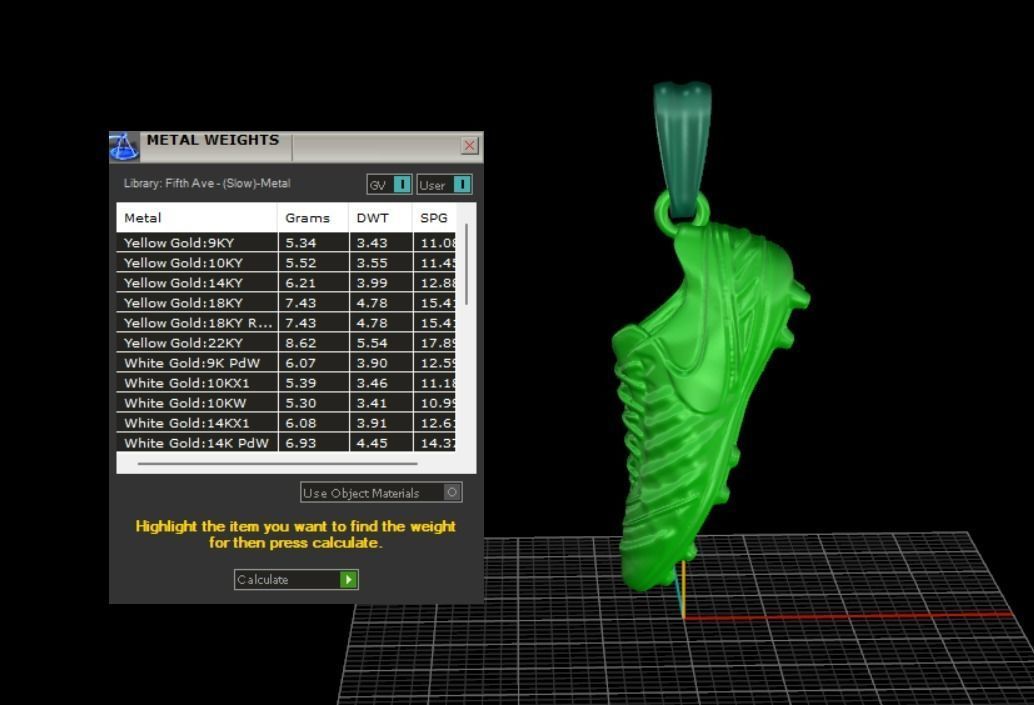This screenshot has height=705, width=1034.
Task: Click the 4.45 DWT value
Action: pos(372,443)
